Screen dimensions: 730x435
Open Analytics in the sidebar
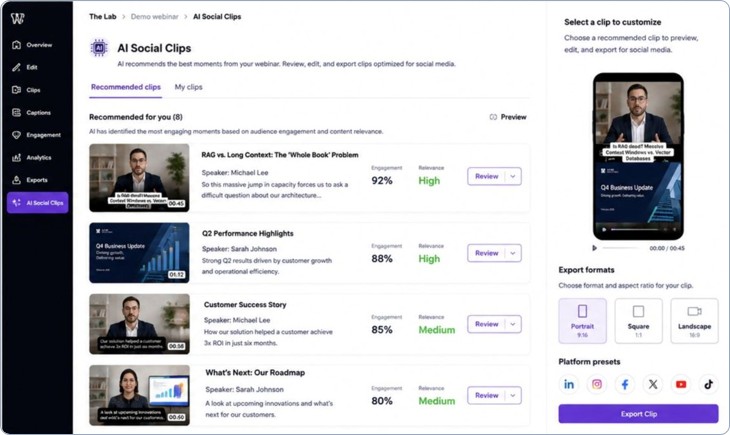32,158
